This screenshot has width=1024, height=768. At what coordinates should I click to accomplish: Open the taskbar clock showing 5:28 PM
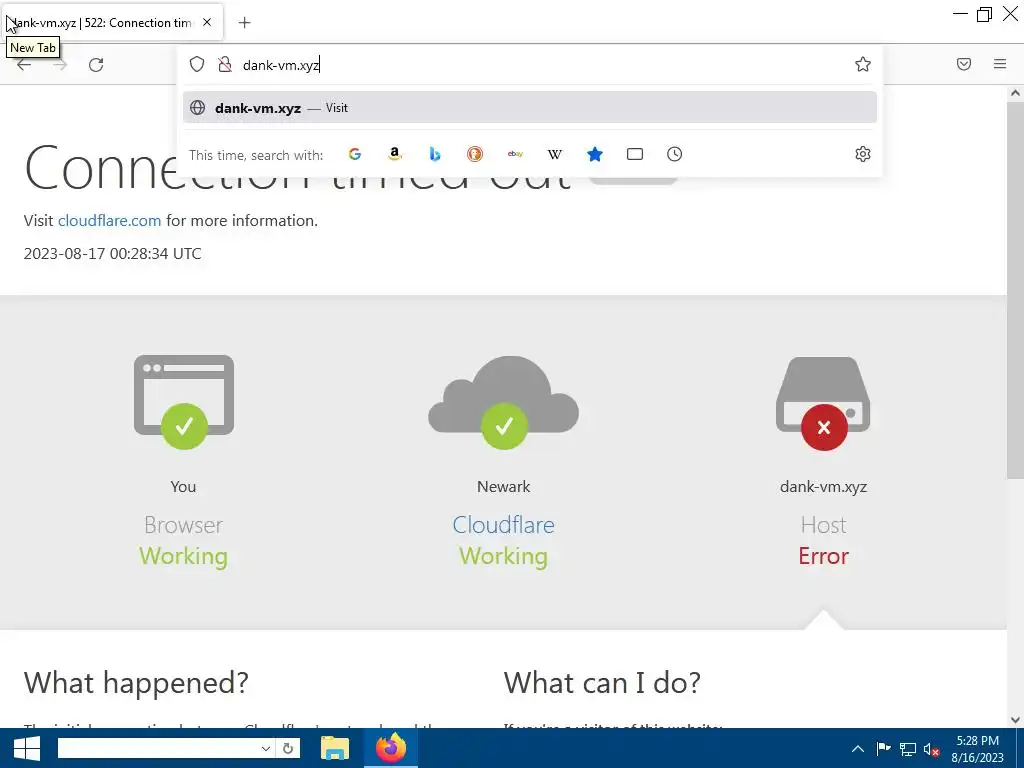(x=978, y=749)
